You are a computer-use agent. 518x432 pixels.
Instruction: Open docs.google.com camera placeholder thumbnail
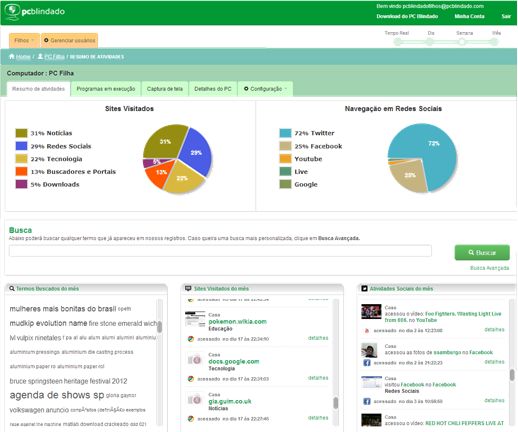pyautogui.click(x=195, y=360)
